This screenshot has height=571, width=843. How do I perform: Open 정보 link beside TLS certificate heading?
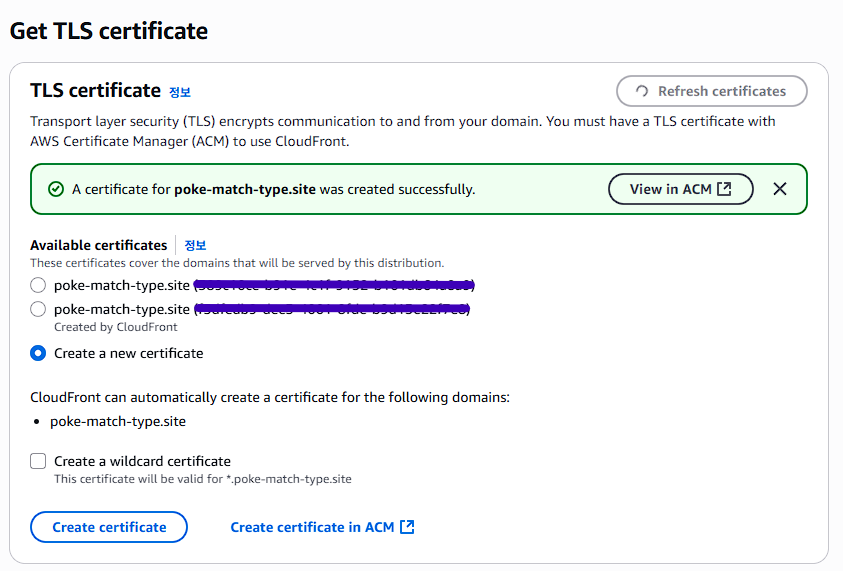tap(180, 92)
